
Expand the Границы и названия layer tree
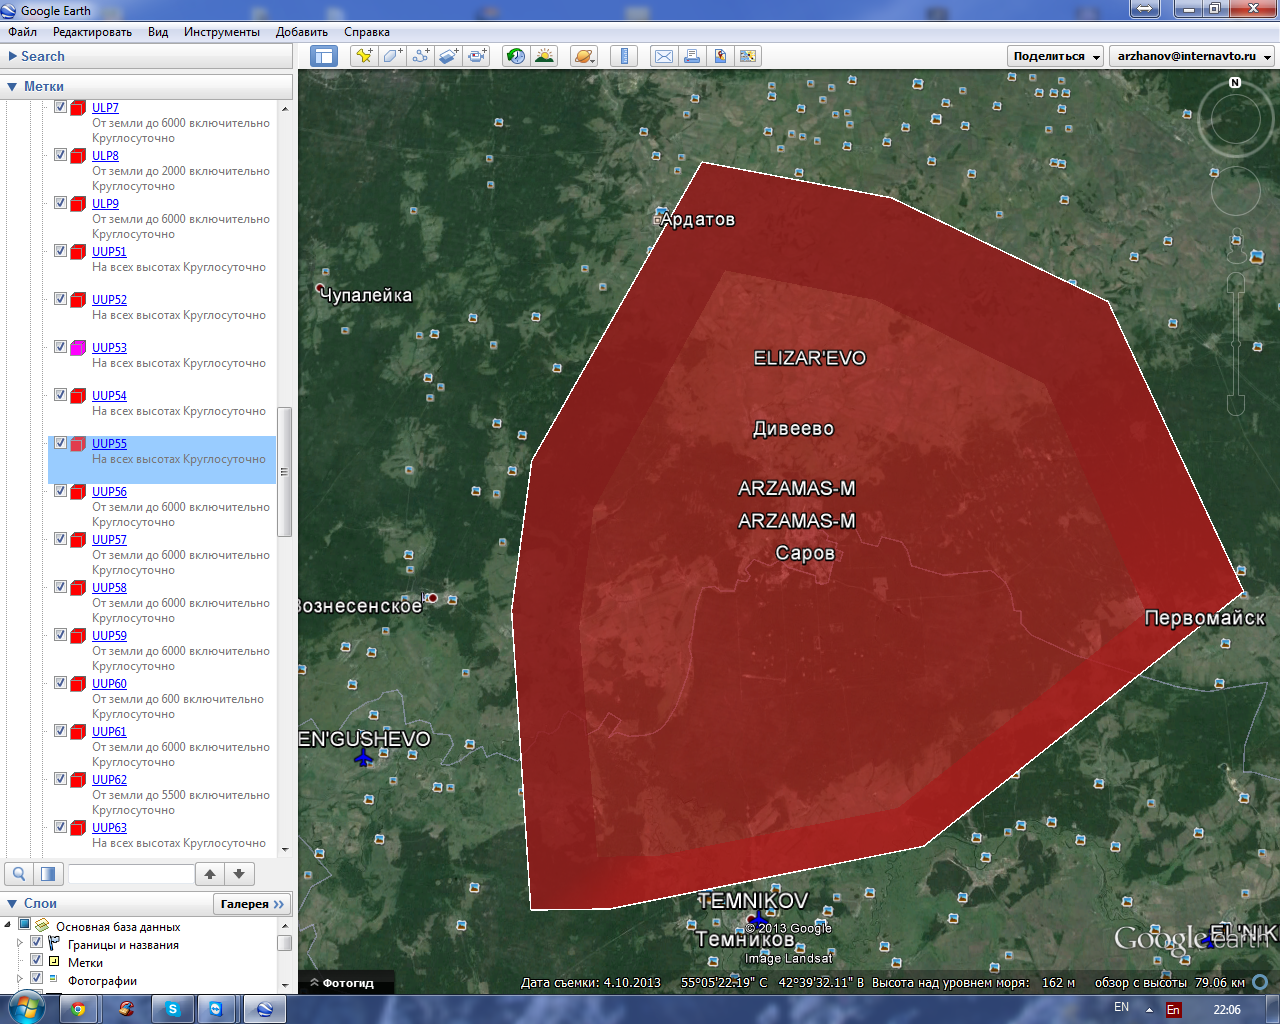(19, 943)
